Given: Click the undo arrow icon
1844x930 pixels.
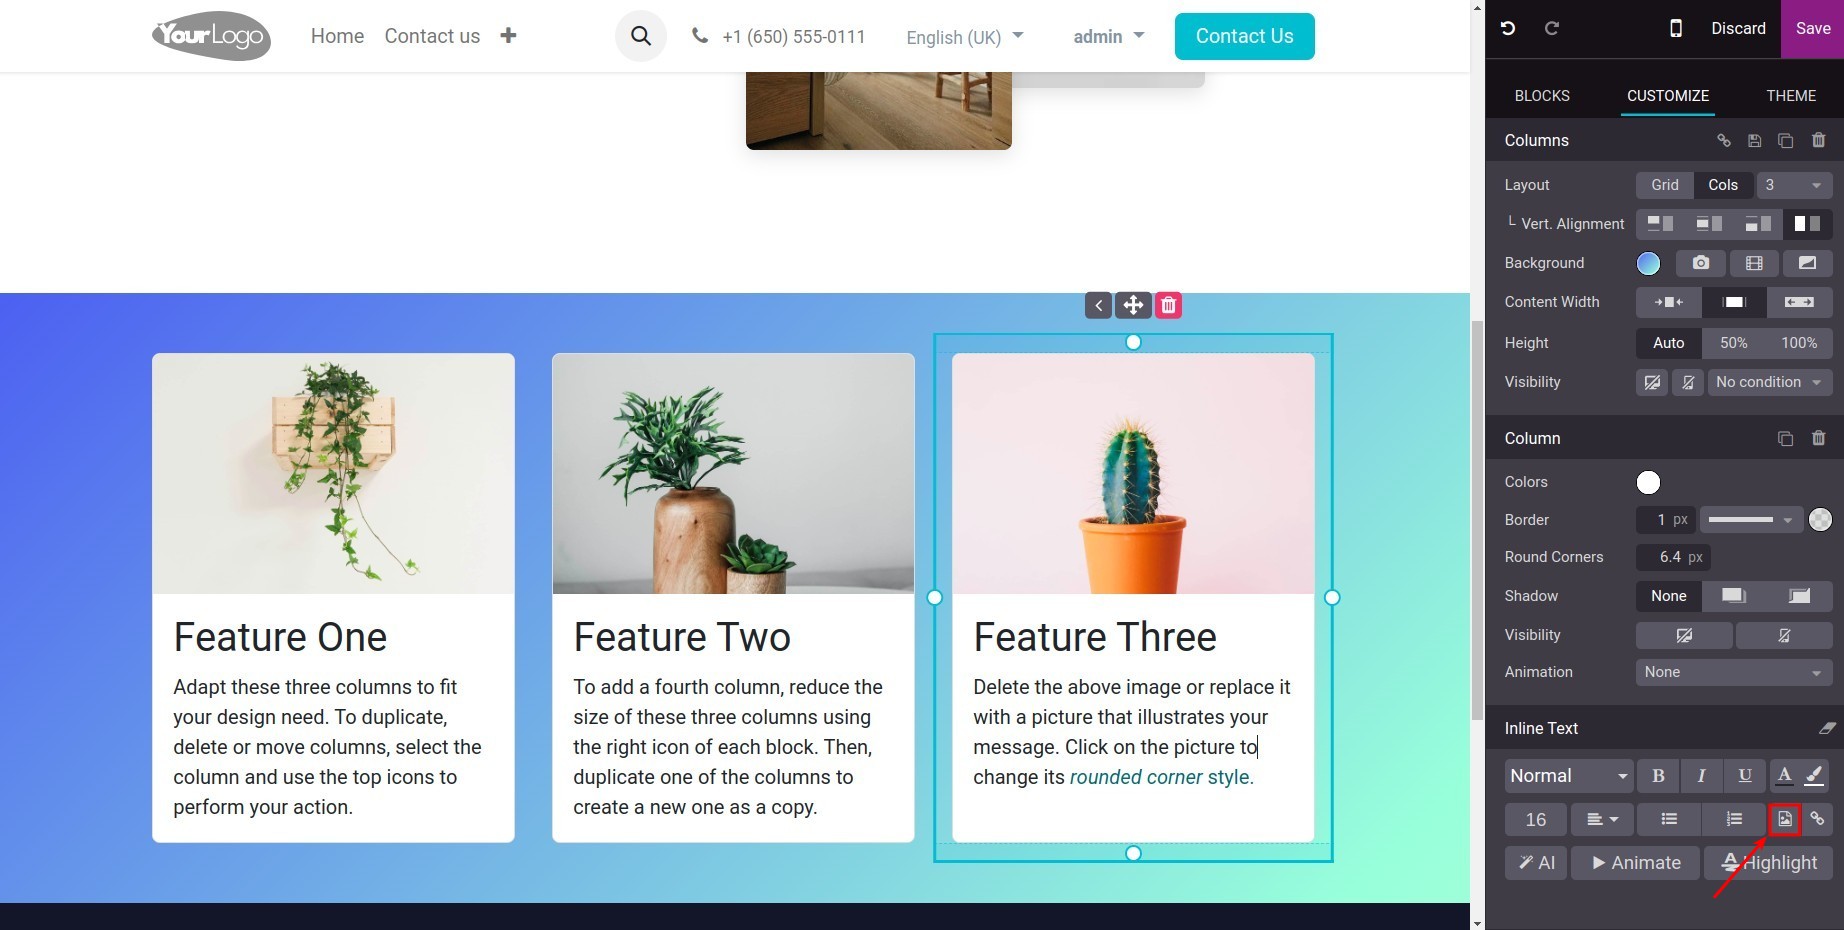Looking at the screenshot, I should (x=1508, y=28).
